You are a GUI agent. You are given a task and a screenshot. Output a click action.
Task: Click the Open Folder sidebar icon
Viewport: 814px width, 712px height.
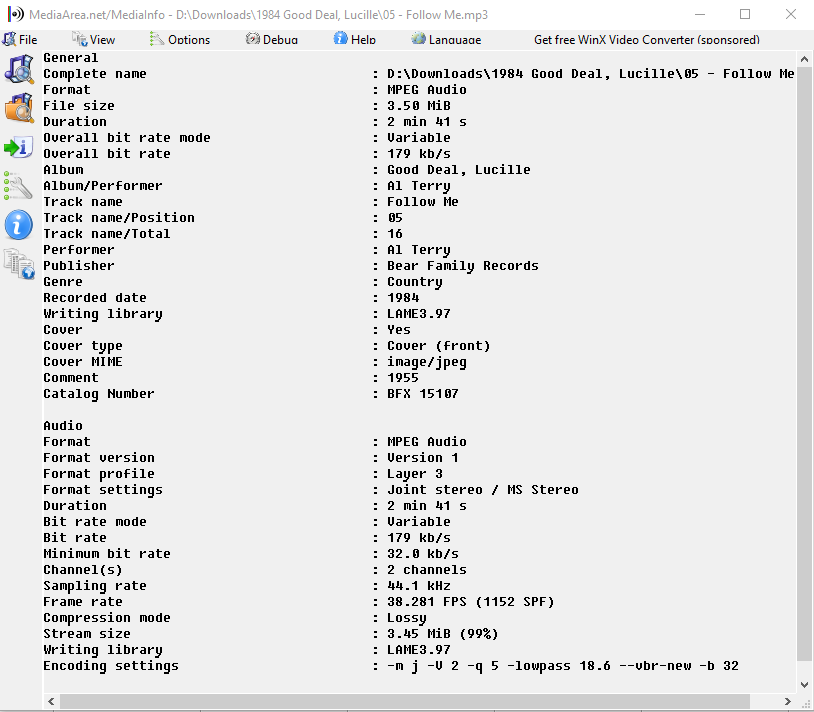(19, 108)
